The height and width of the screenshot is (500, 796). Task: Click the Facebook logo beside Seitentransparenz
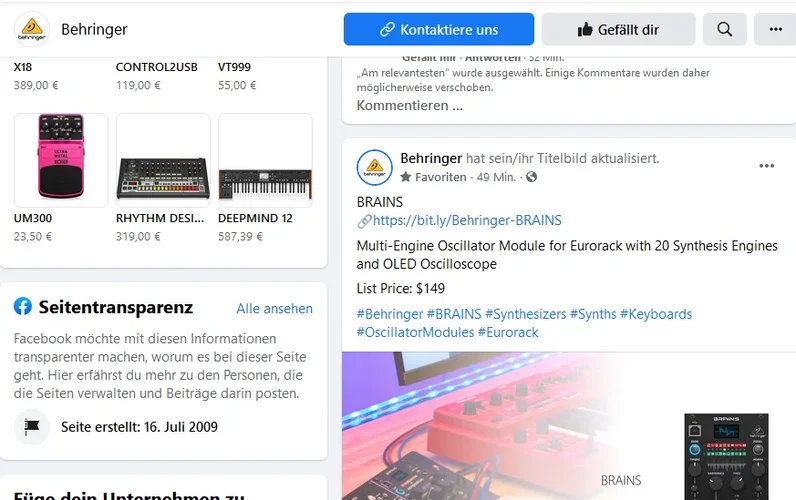tap(23, 307)
